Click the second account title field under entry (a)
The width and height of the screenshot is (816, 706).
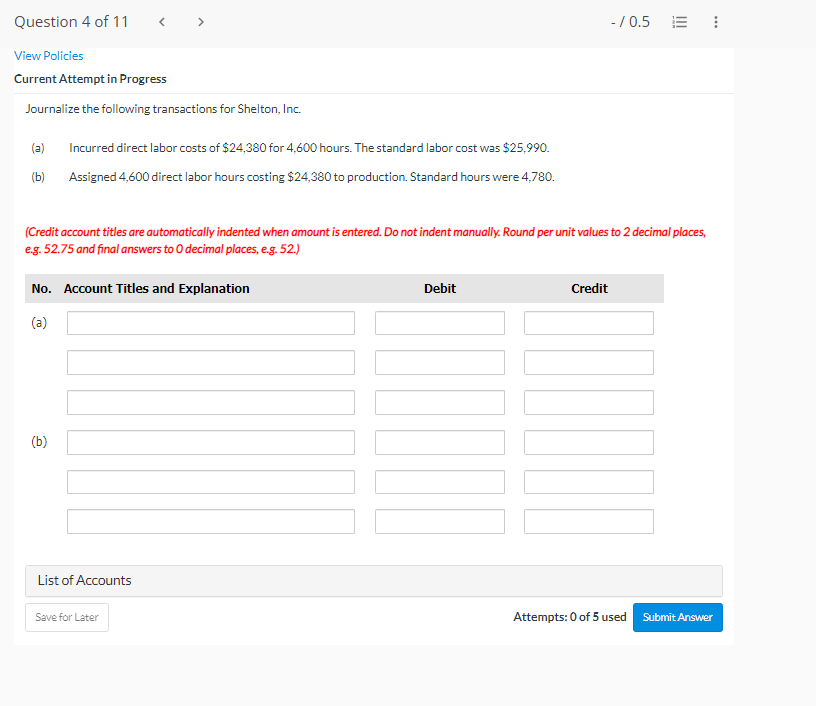pos(210,362)
